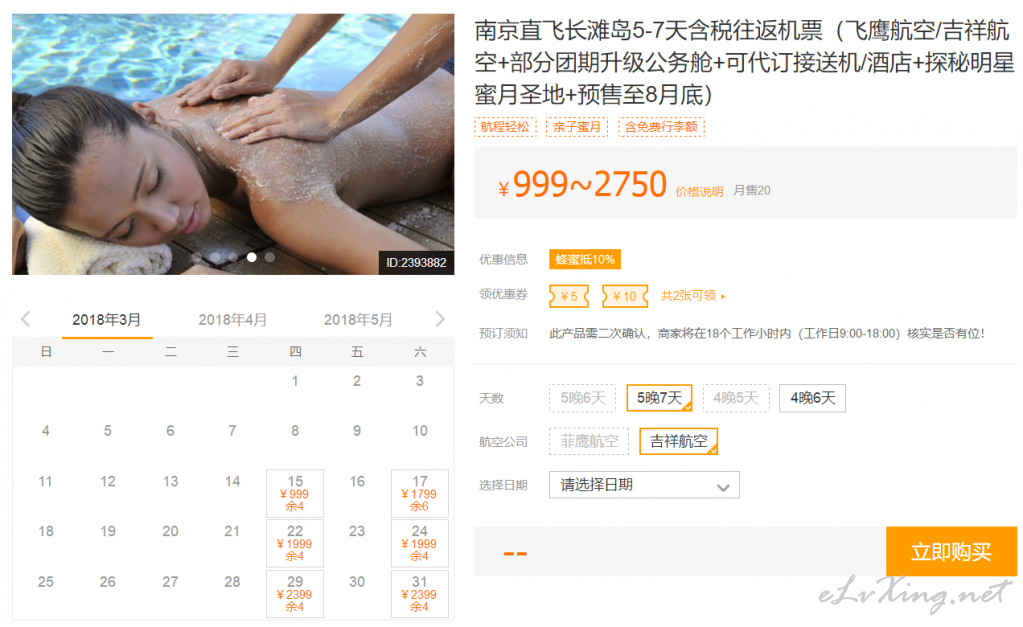The image size is (1023, 627).
Task: Go to previous month in calendar
Action: [x=26, y=319]
